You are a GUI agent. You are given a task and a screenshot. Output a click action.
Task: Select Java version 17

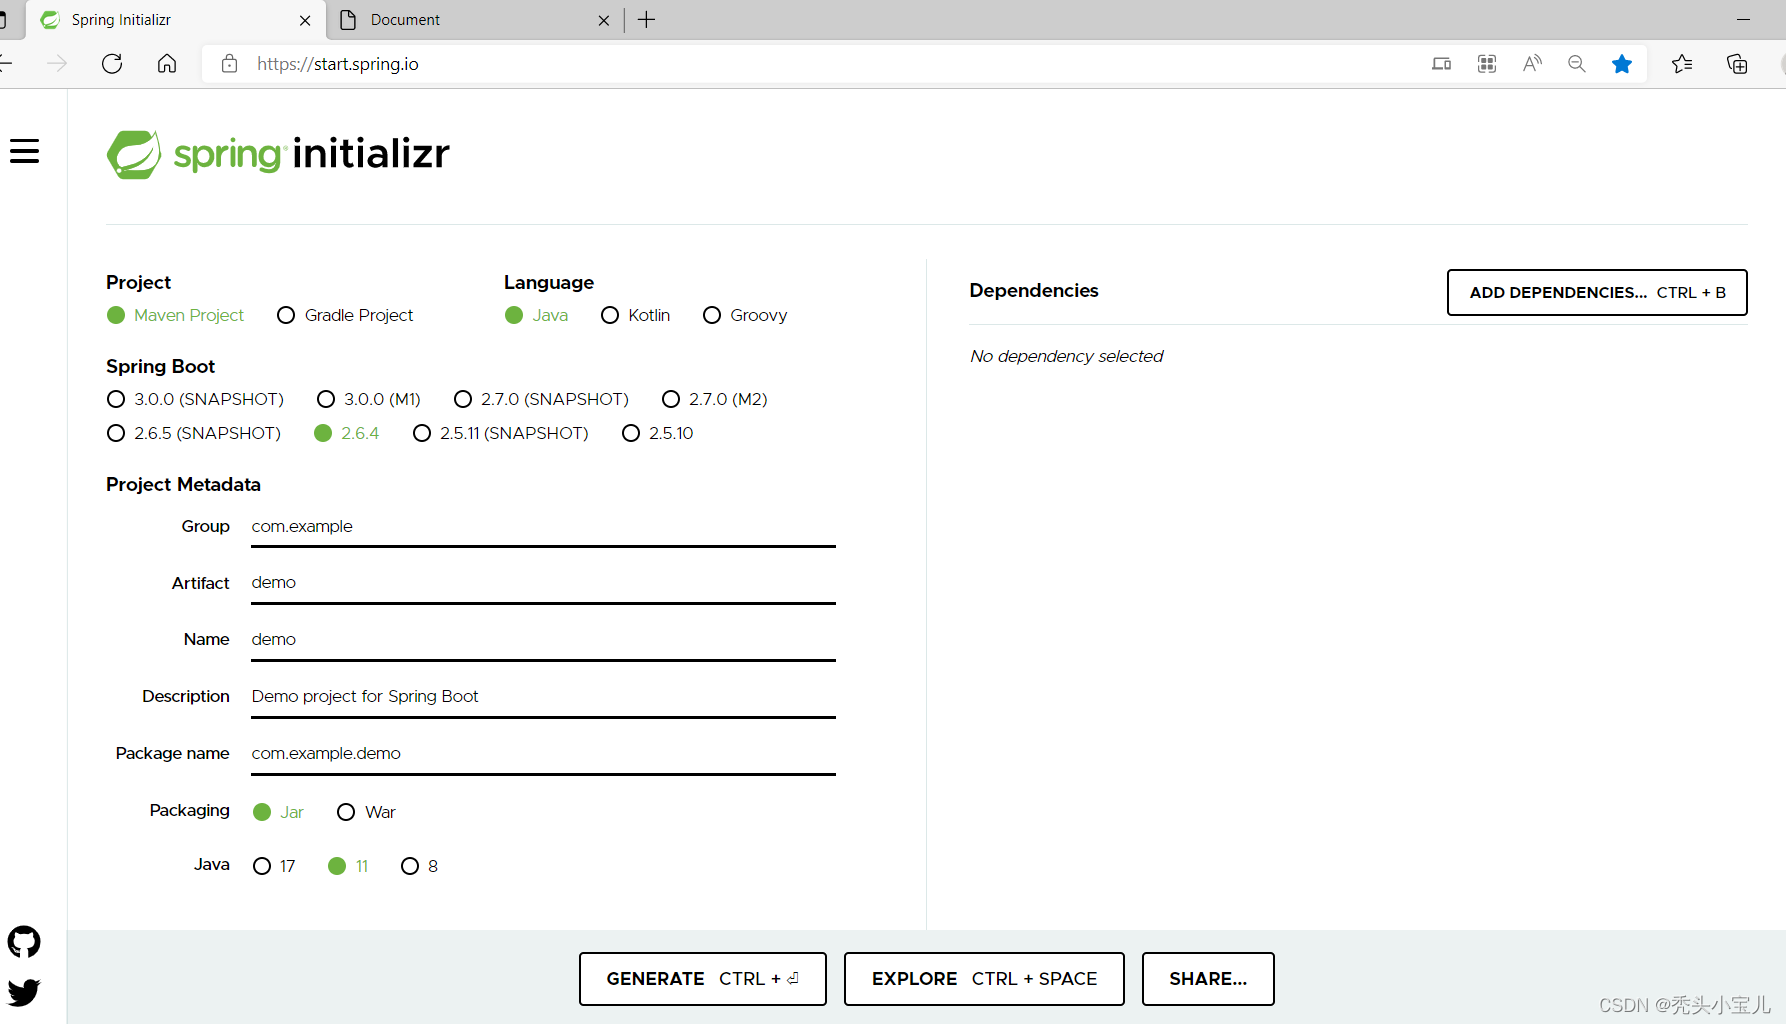pyautogui.click(x=275, y=866)
